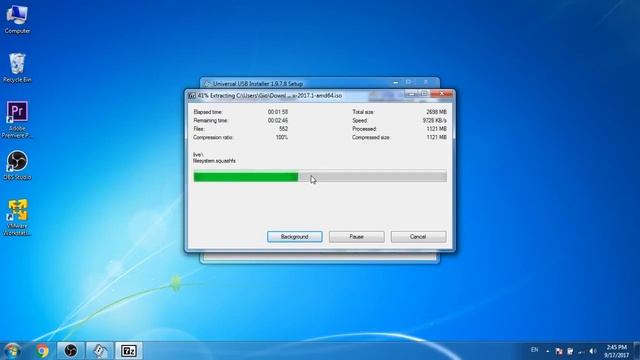Open the clock showing 2:45 PM
The width and height of the screenshot is (640, 360).
(616, 351)
